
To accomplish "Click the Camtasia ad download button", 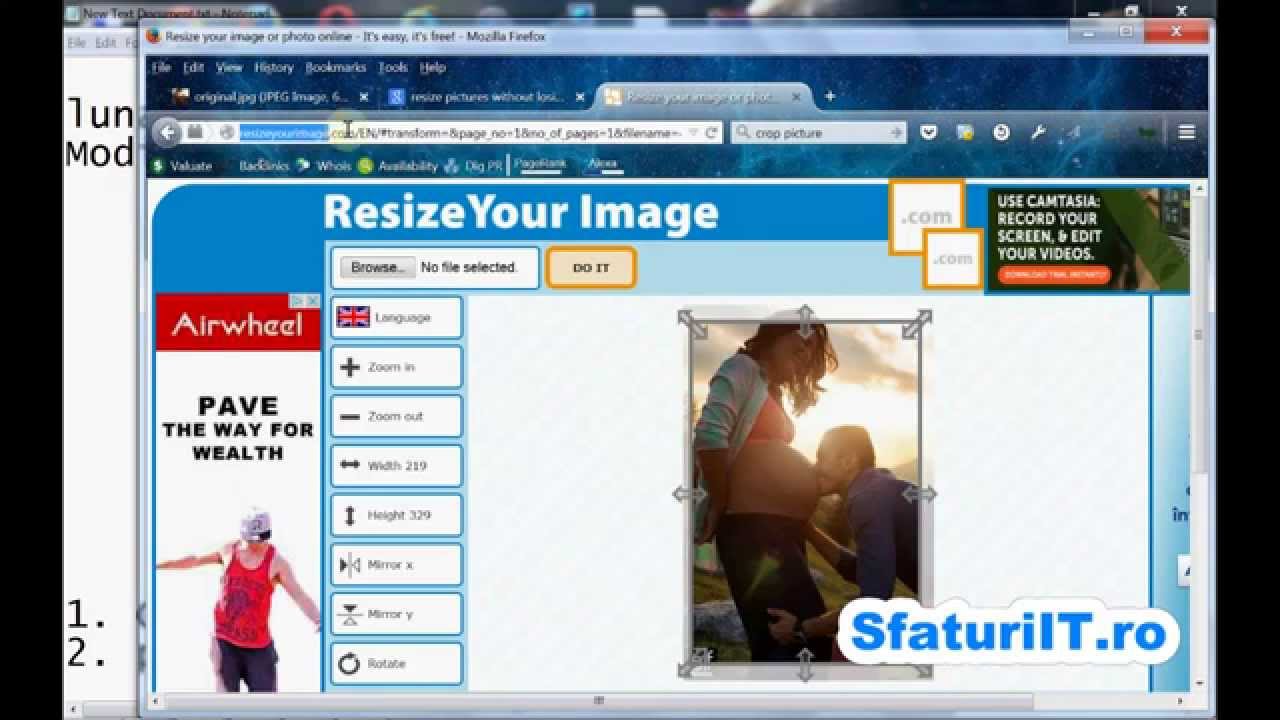I will (x=1052, y=275).
